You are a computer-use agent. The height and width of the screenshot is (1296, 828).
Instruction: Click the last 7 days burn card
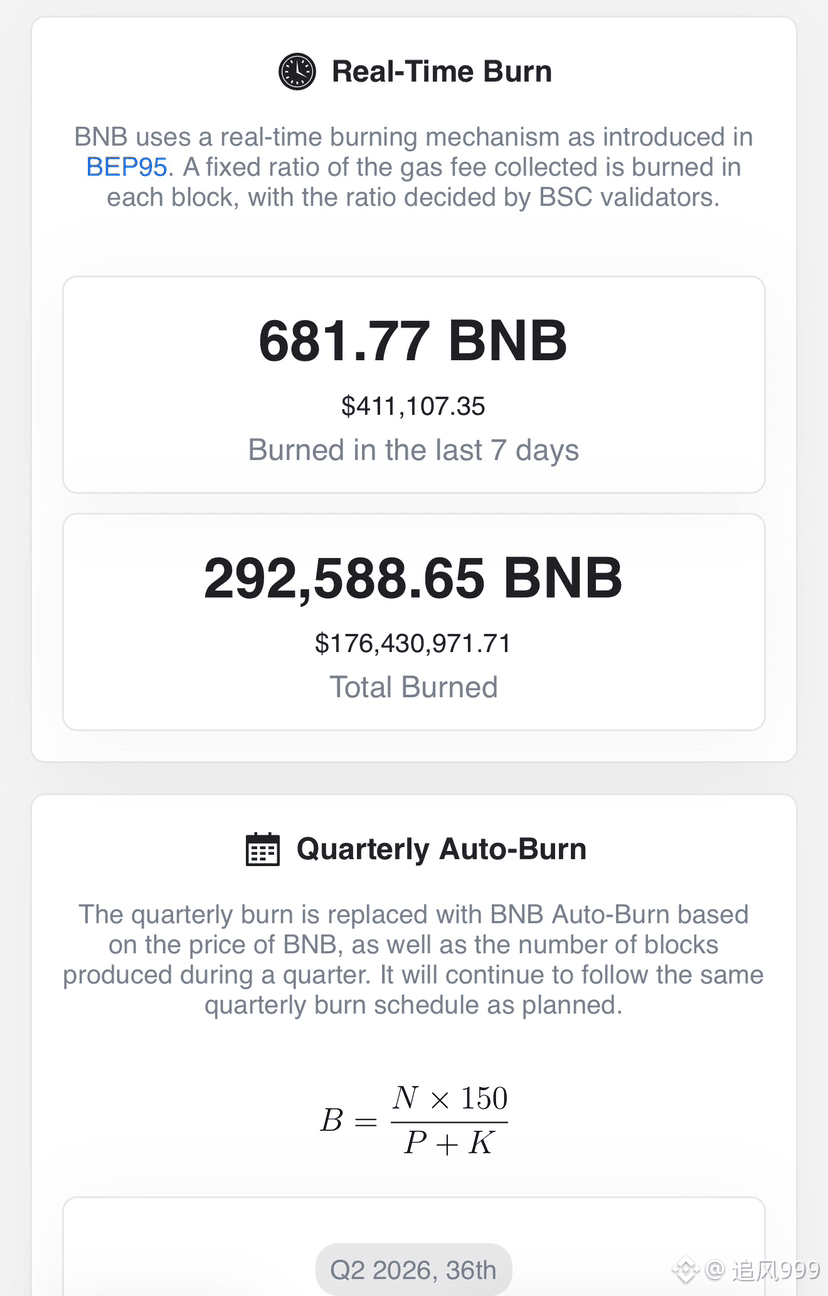pyautogui.click(x=414, y=385)
